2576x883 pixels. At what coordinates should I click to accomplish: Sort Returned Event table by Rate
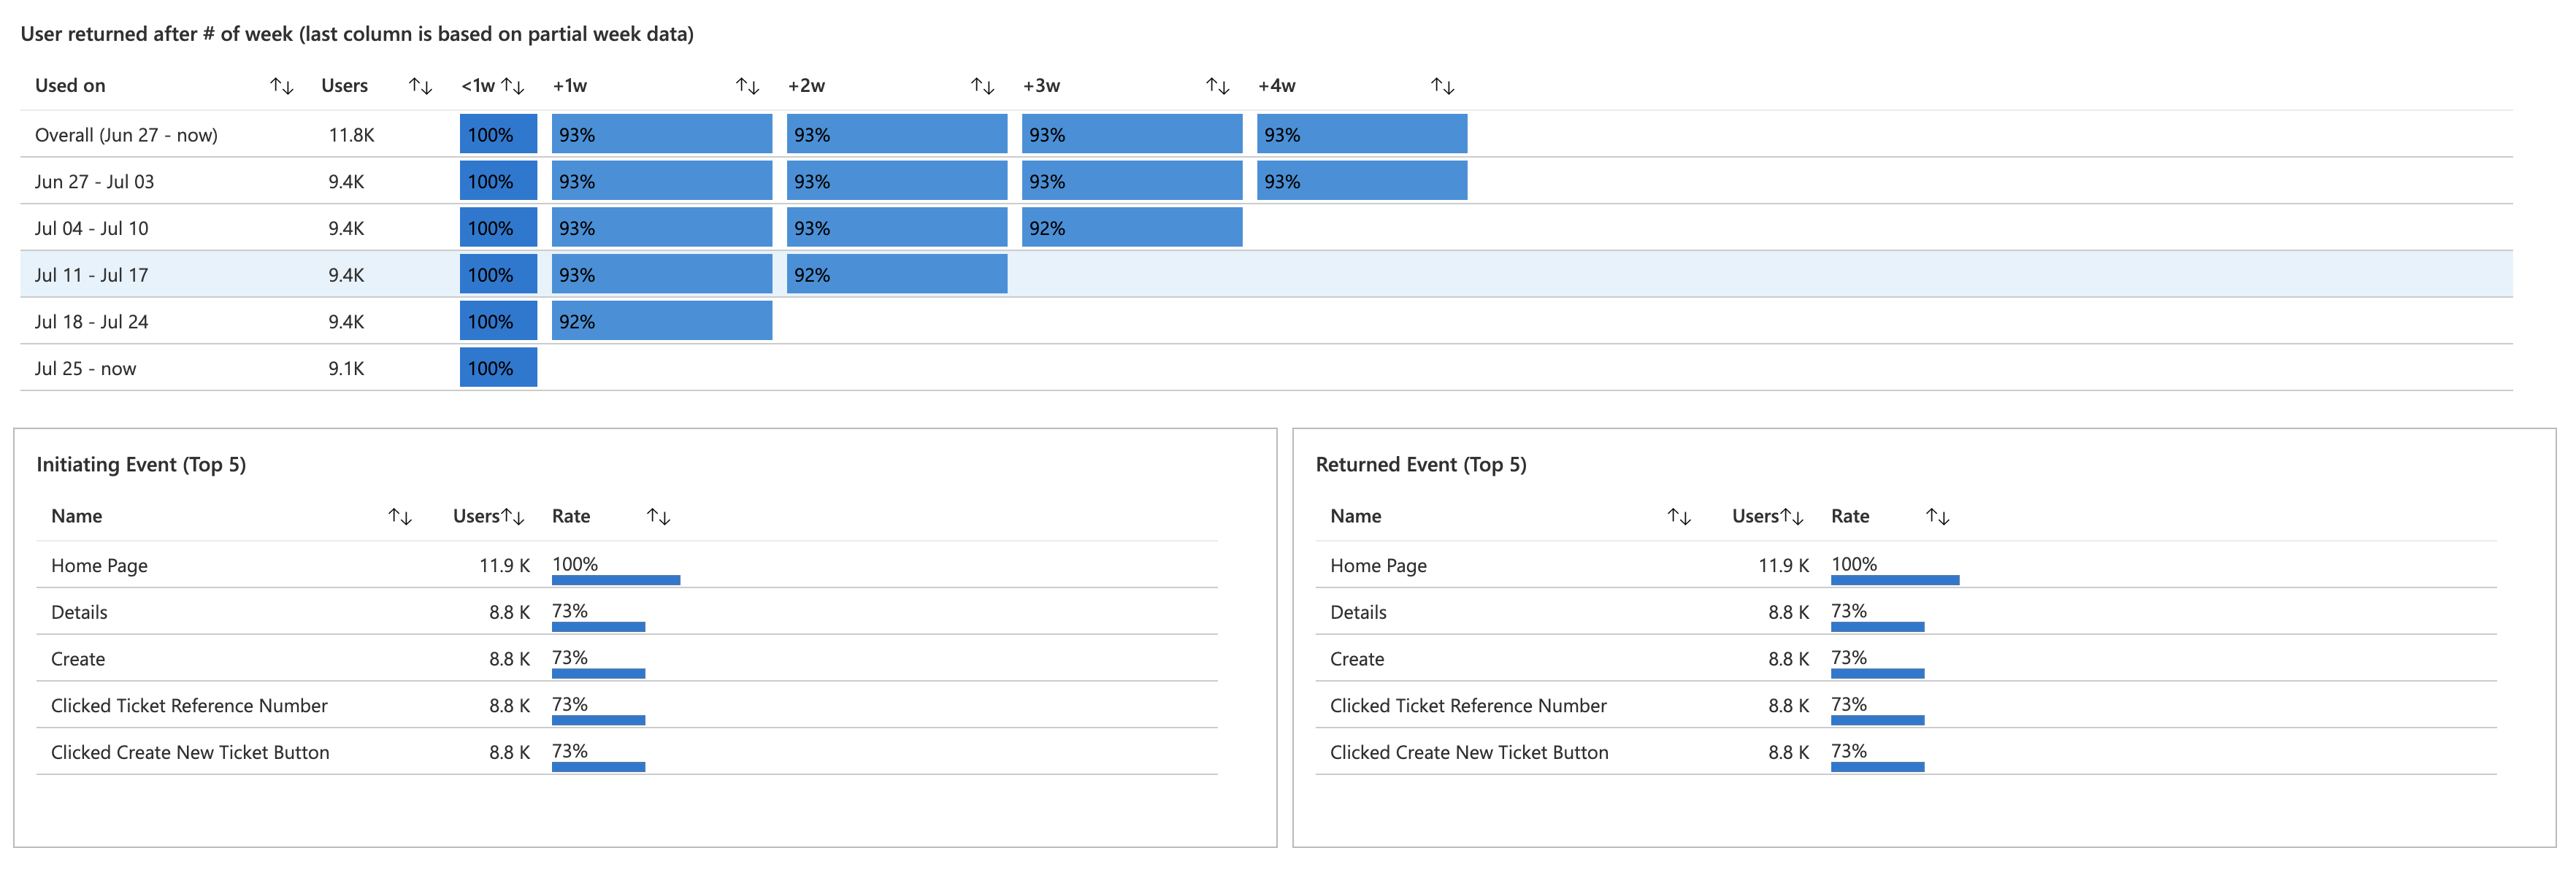tap(1937, 516)
